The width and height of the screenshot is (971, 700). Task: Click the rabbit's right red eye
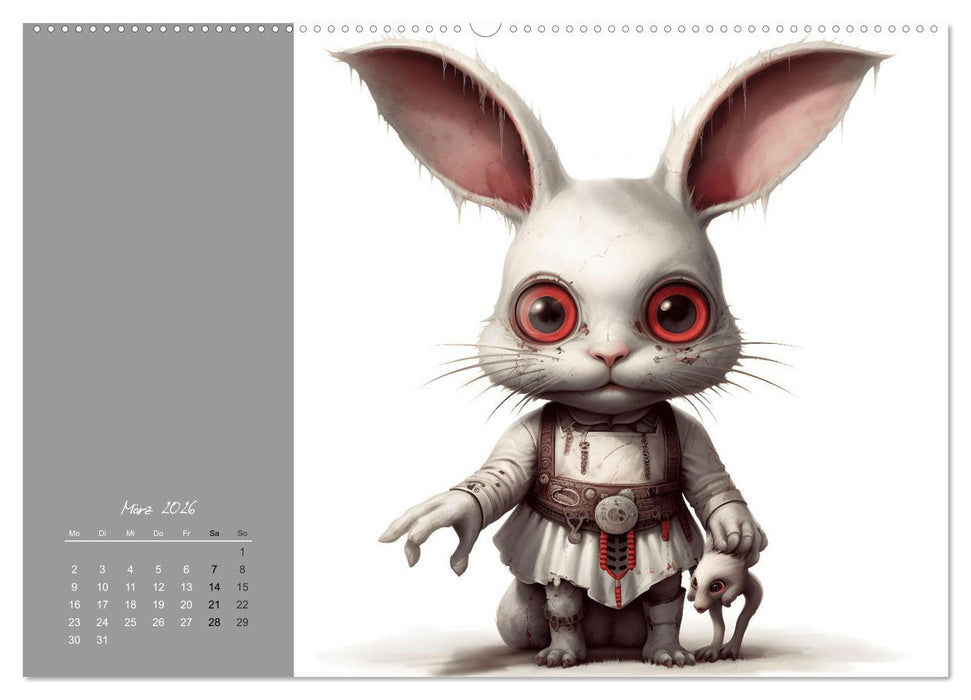(x=545, y=312)
